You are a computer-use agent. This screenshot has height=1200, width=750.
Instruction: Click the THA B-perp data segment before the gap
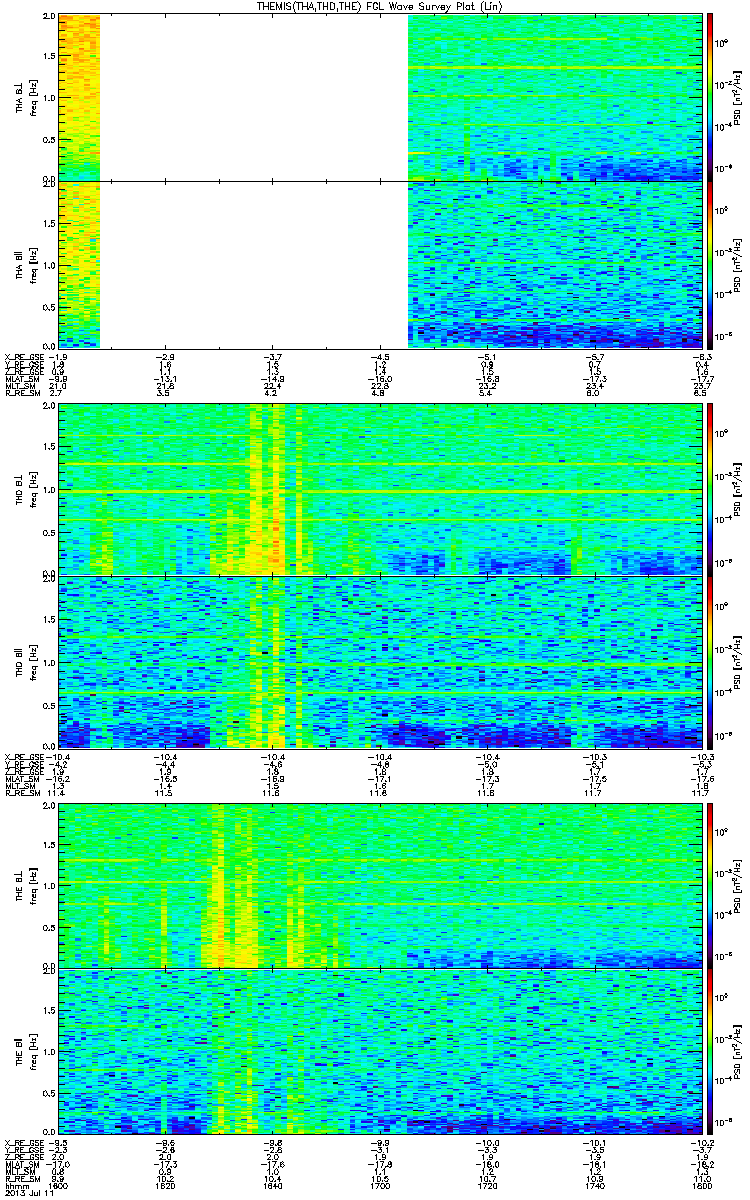(x=79, y=97)
